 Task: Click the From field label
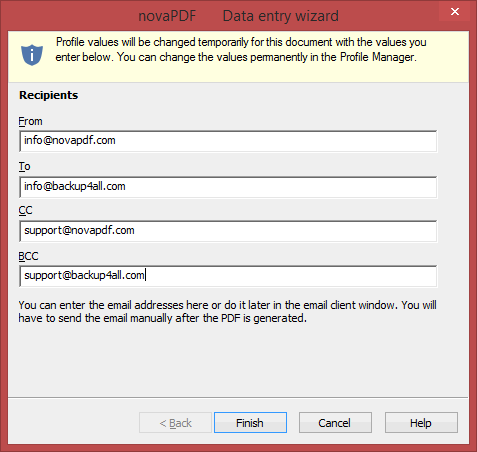point(30,121)
